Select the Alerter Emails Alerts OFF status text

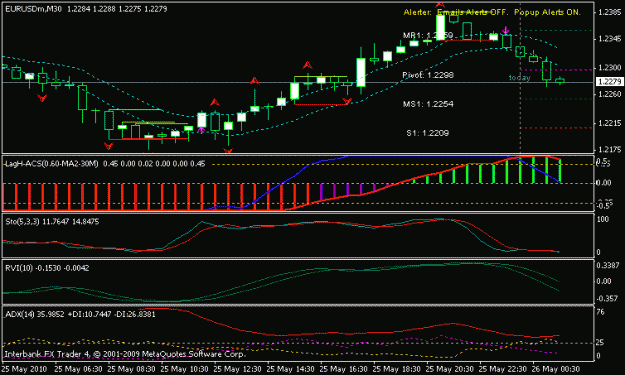click(456, 12)
